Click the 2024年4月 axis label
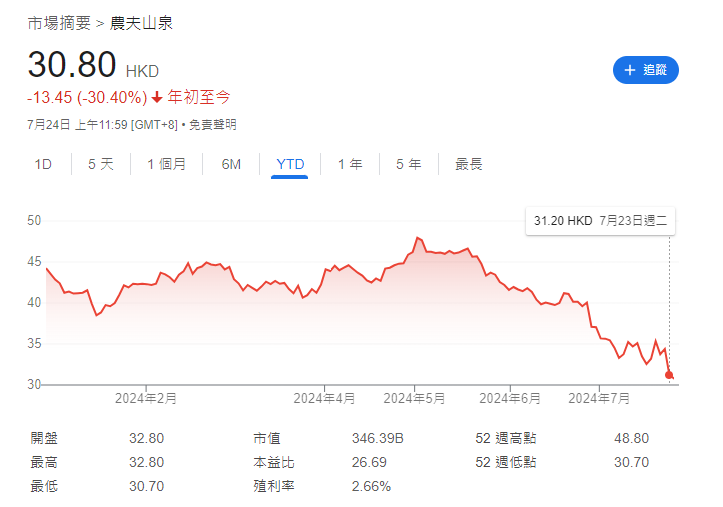Viewport: 723px width, 507px height. pos(324,398)
